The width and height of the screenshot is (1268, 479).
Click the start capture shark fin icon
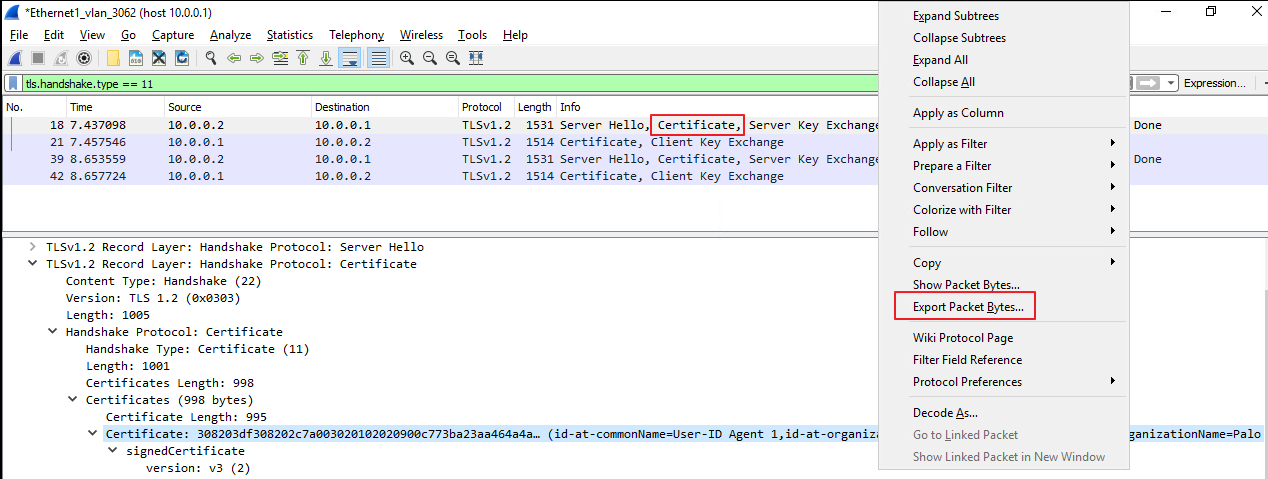[x=16, y=58]
